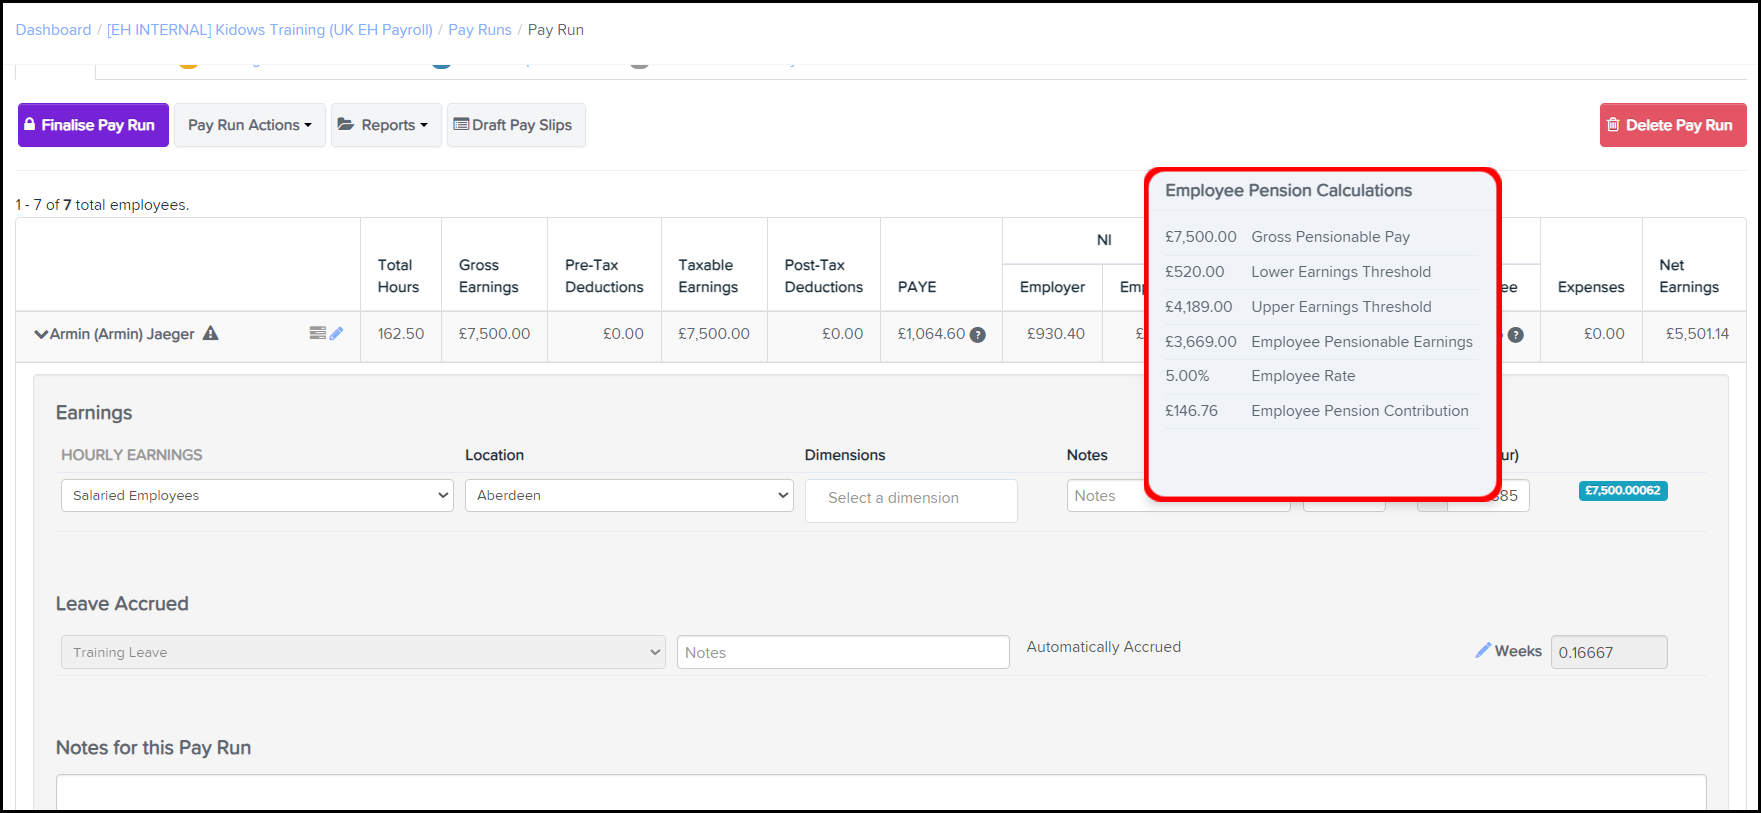The height and width of the screenshot is (813, 1761).
Task: Click the Leave Accrued Notes input field
Action: tap(842, 653)
